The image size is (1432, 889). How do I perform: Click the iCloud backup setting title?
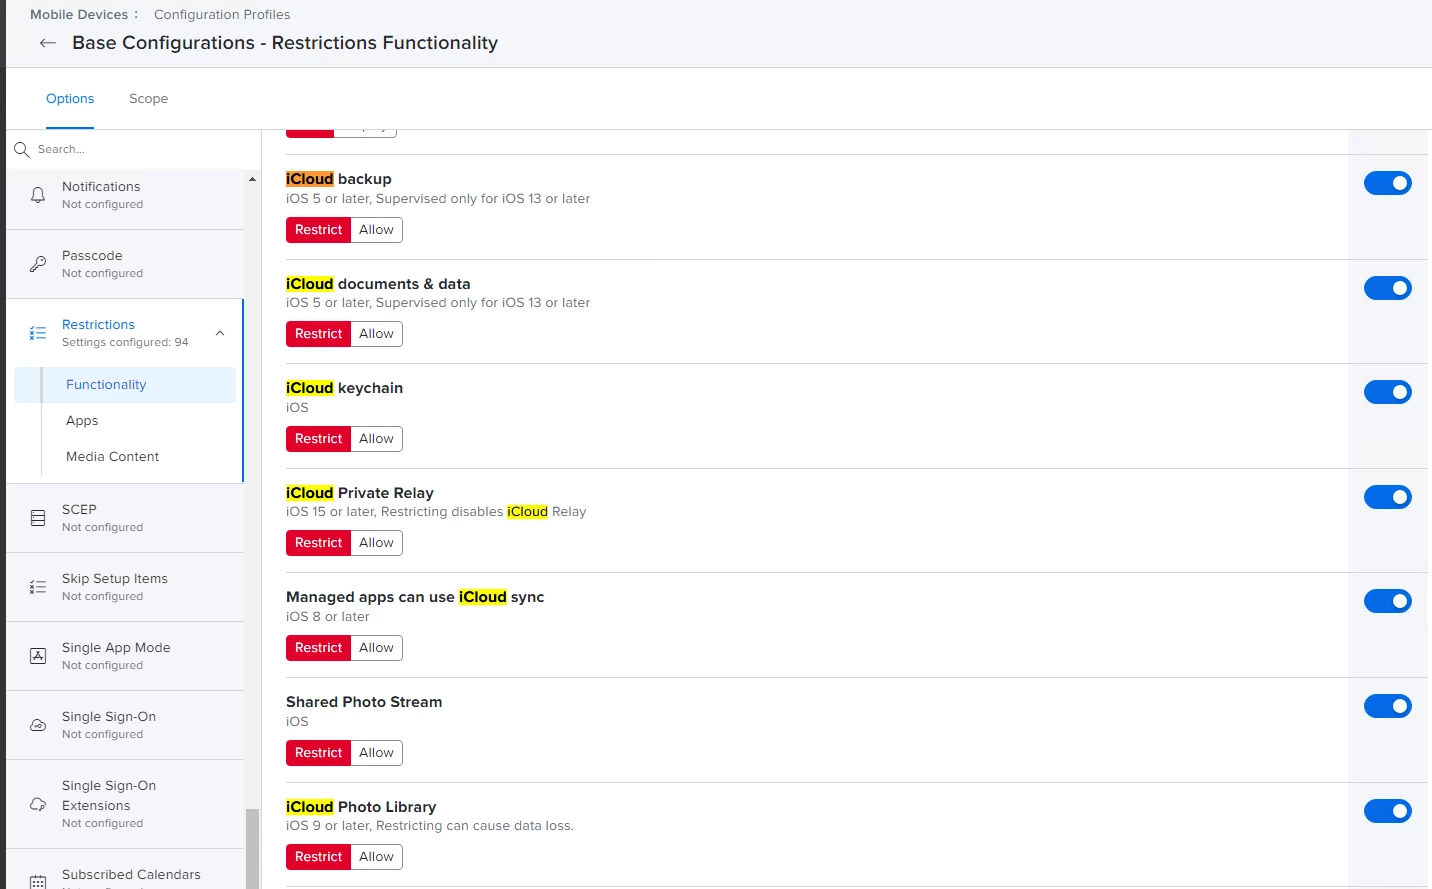[x=339, y=179]
